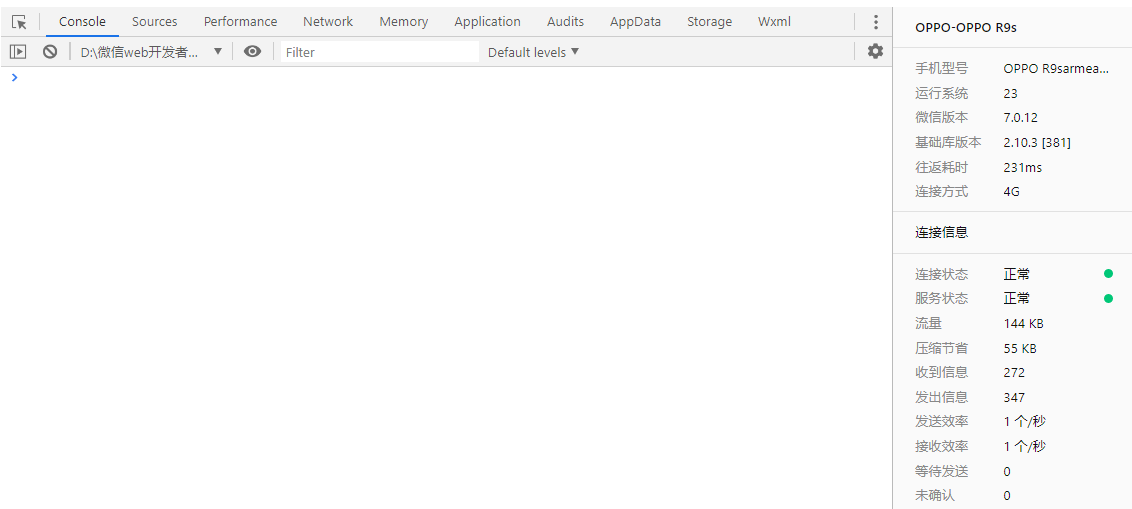Expand the Default levels dropdown
The height and width of the screenshot is (509, 1132).
[534, 52]
